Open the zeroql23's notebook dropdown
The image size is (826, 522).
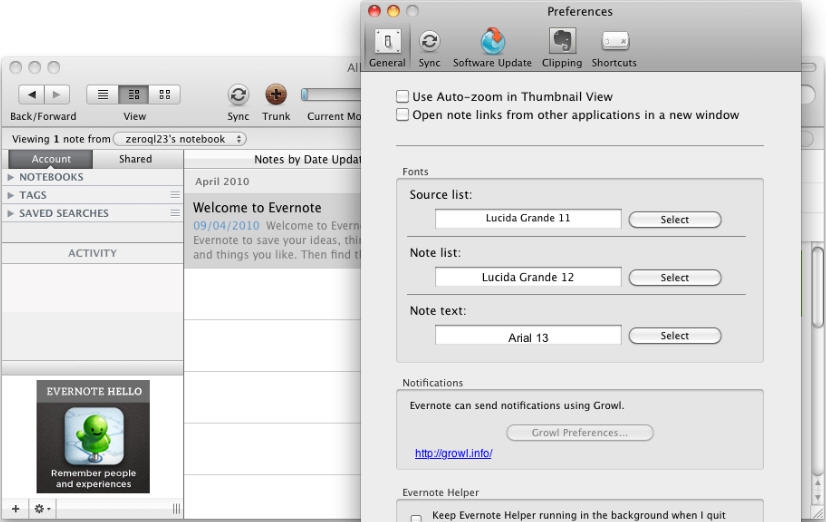(x=180, y=139)
